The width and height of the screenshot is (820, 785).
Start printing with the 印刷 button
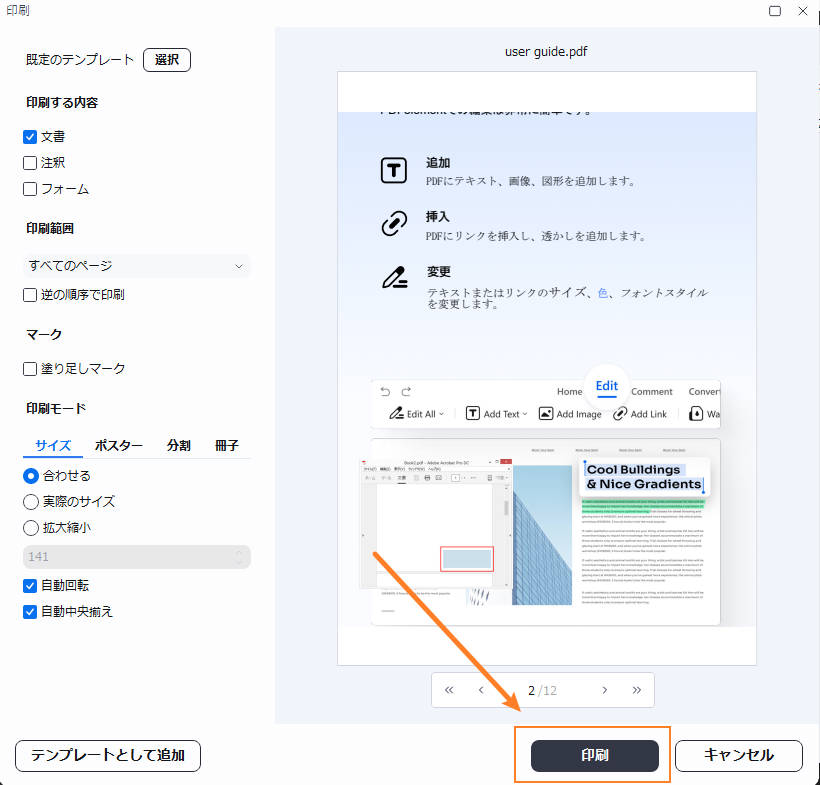point(592,756)
